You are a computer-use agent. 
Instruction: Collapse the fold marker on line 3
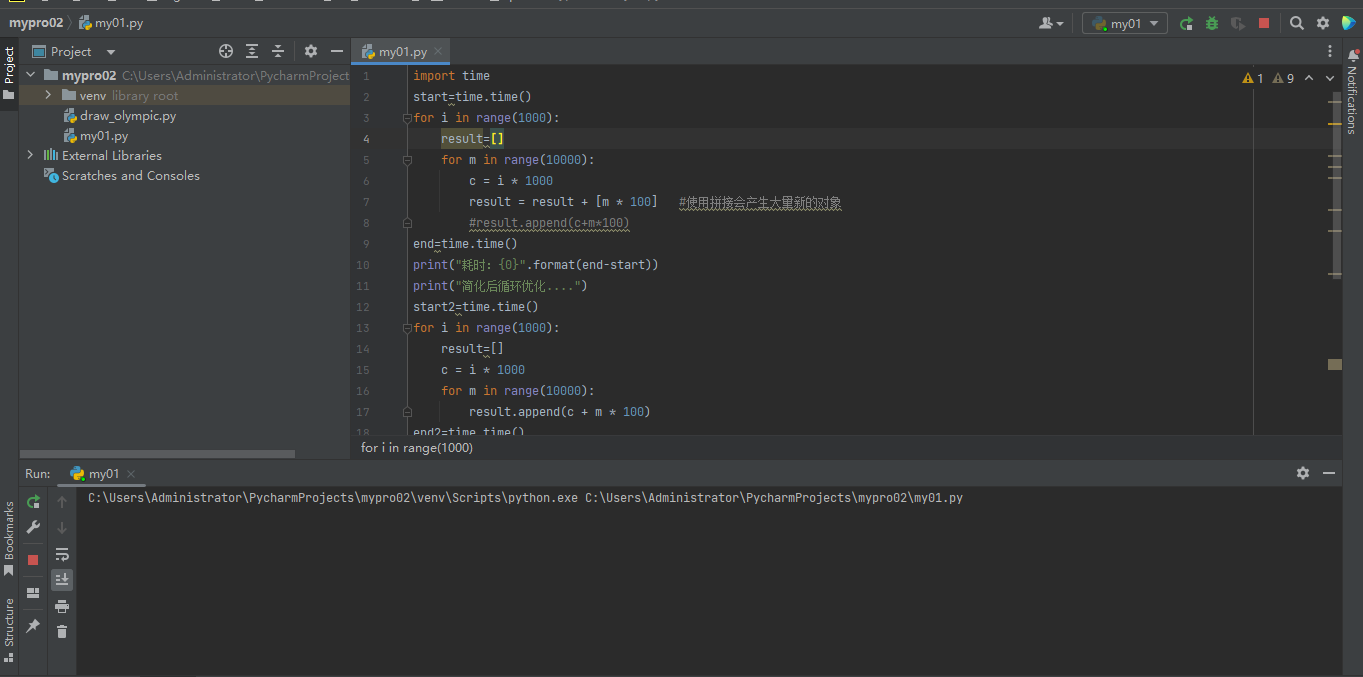(x=406, y=118)
